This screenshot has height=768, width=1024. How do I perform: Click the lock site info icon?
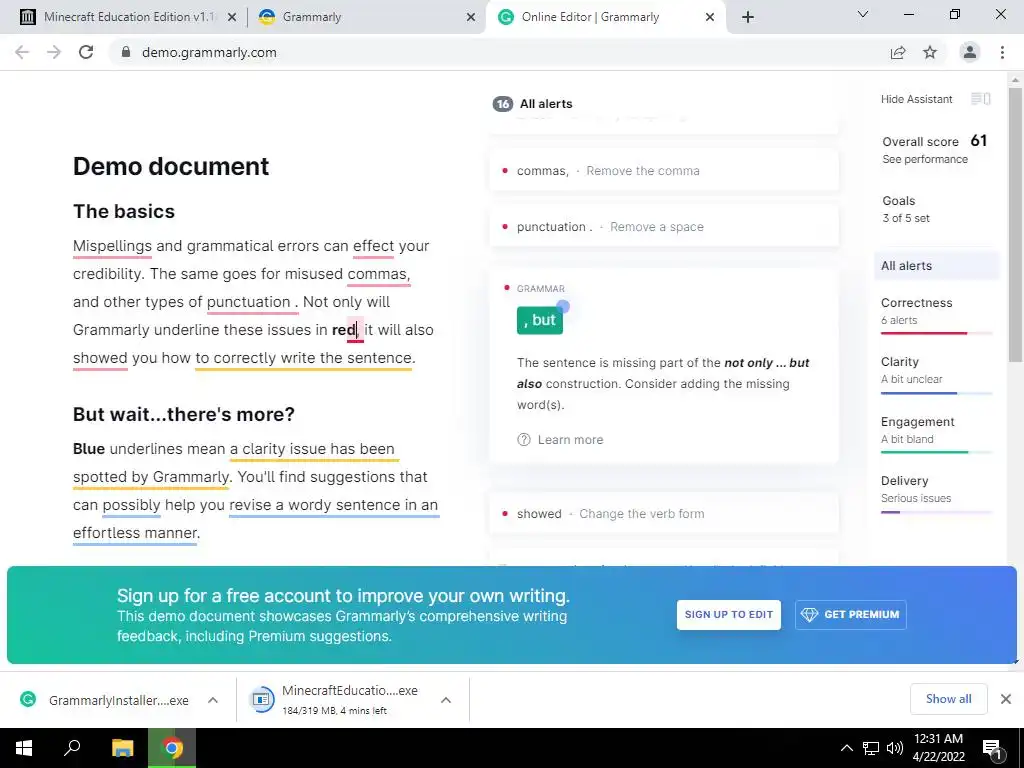(x=126, y=52)
